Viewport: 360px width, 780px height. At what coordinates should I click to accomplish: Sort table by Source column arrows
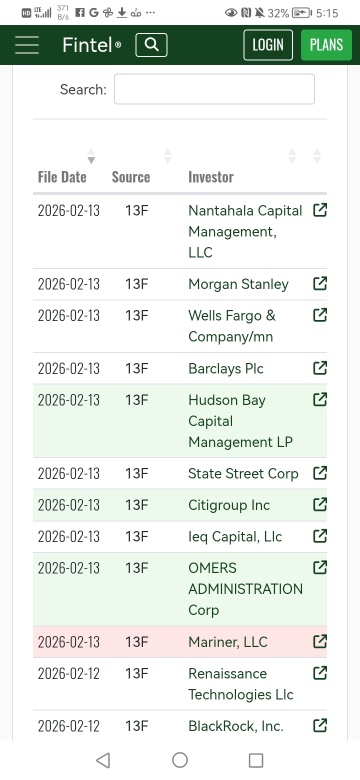tap(168, 156)
